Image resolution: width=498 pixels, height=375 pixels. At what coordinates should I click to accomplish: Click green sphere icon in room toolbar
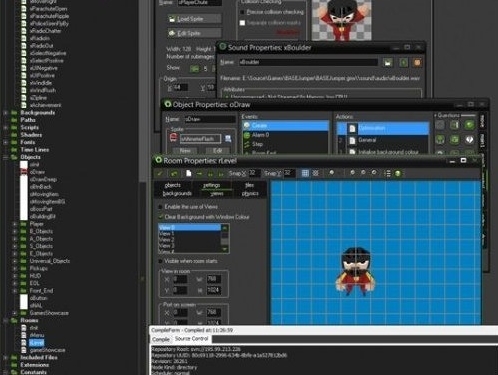click(x=398, y=173)
